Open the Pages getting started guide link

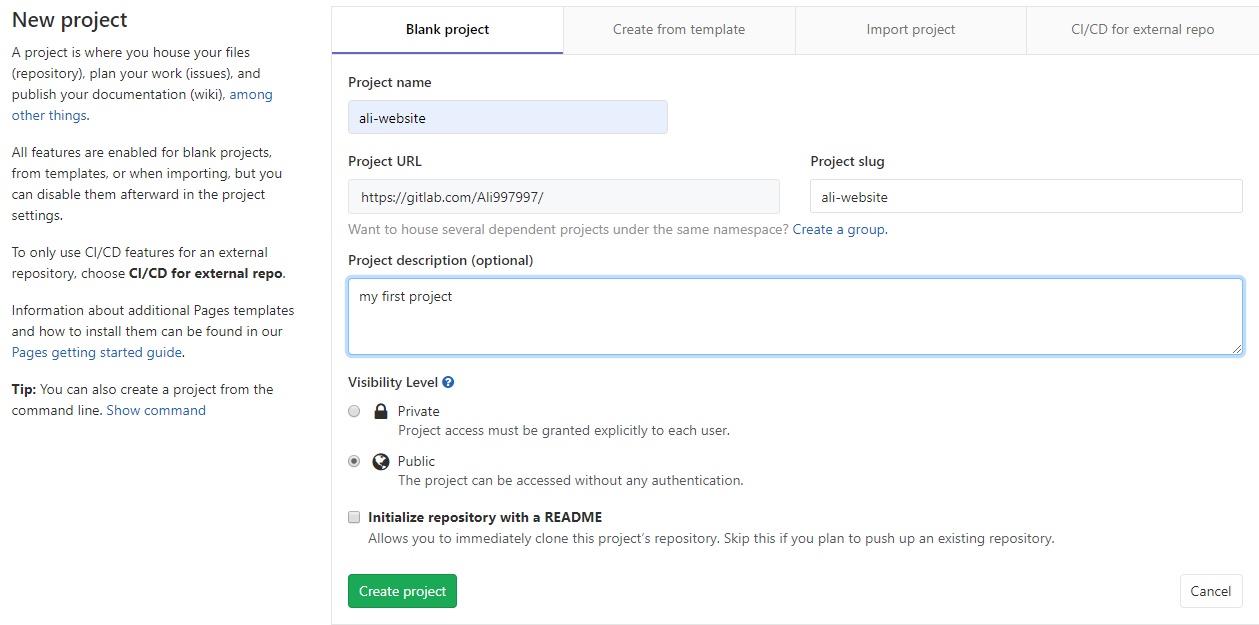97,352
